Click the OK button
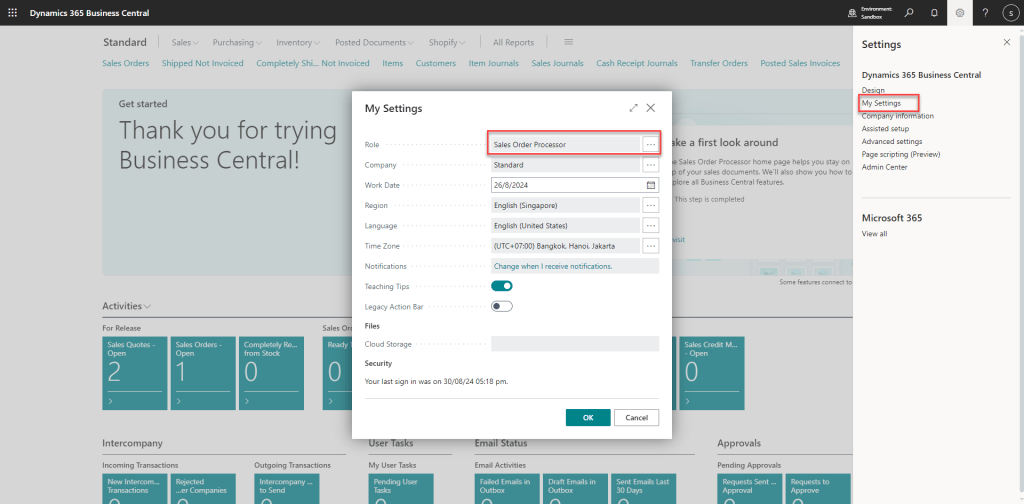The image size is (1024, 504). point(587,417)
